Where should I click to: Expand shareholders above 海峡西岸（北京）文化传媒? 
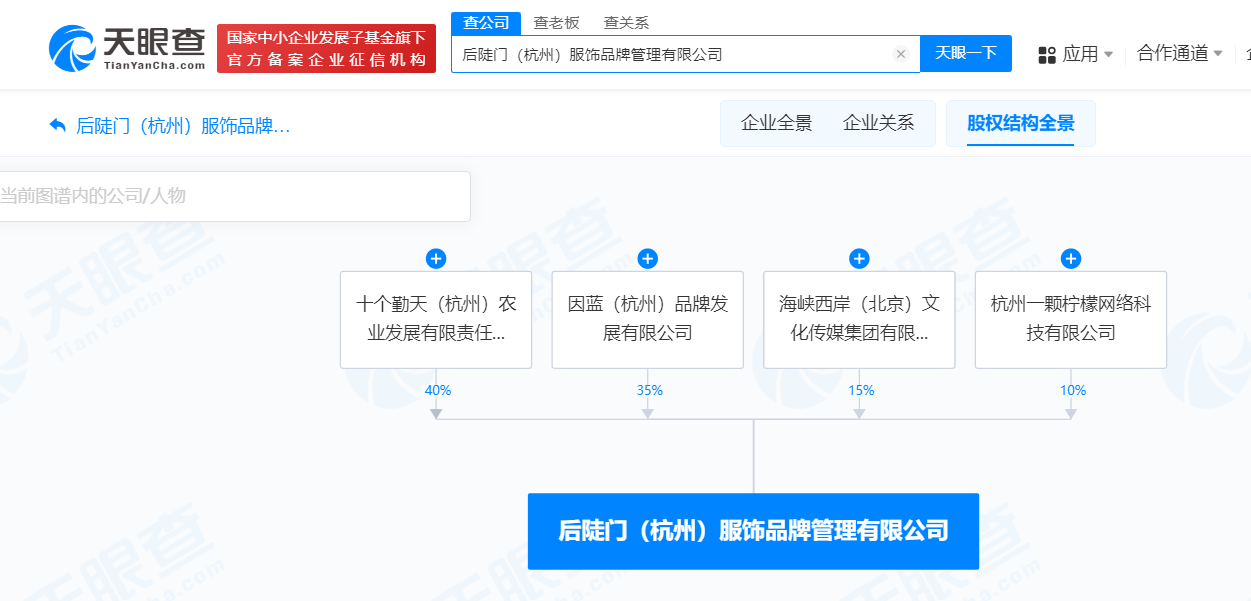[859, 259]
